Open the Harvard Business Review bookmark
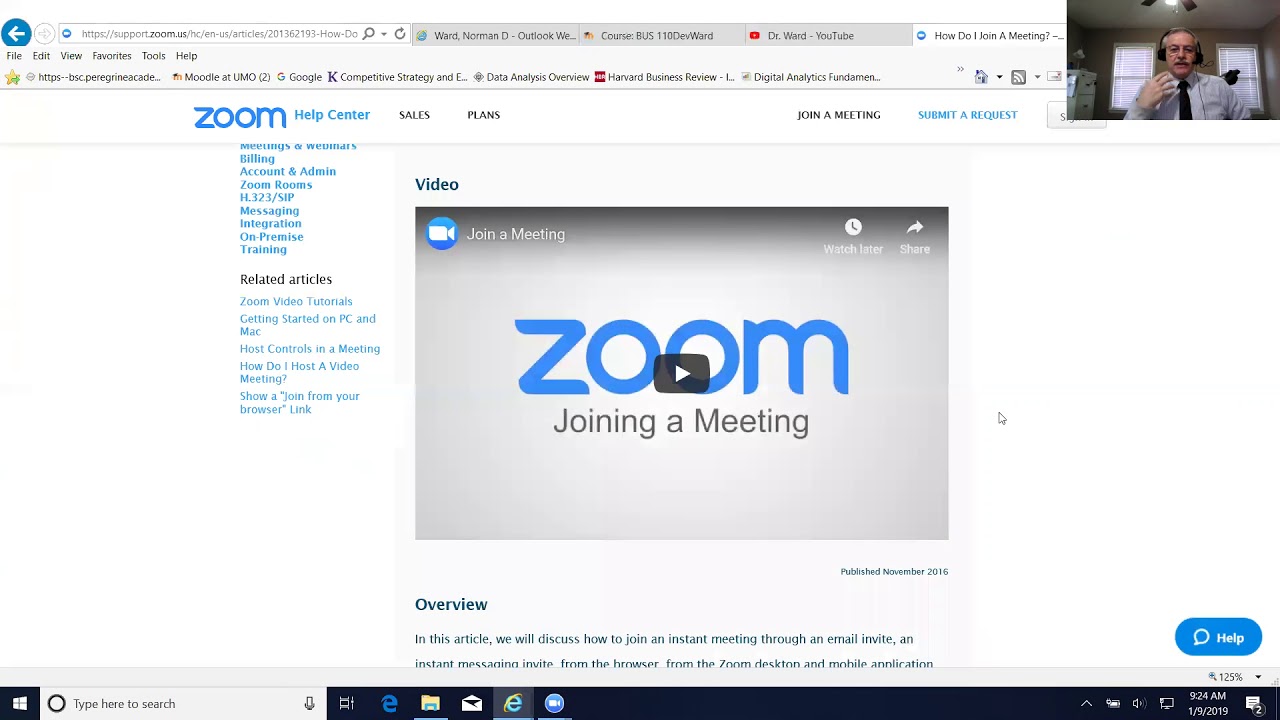The height and width of the screenshot is (720, 1280). pos(664,77)
